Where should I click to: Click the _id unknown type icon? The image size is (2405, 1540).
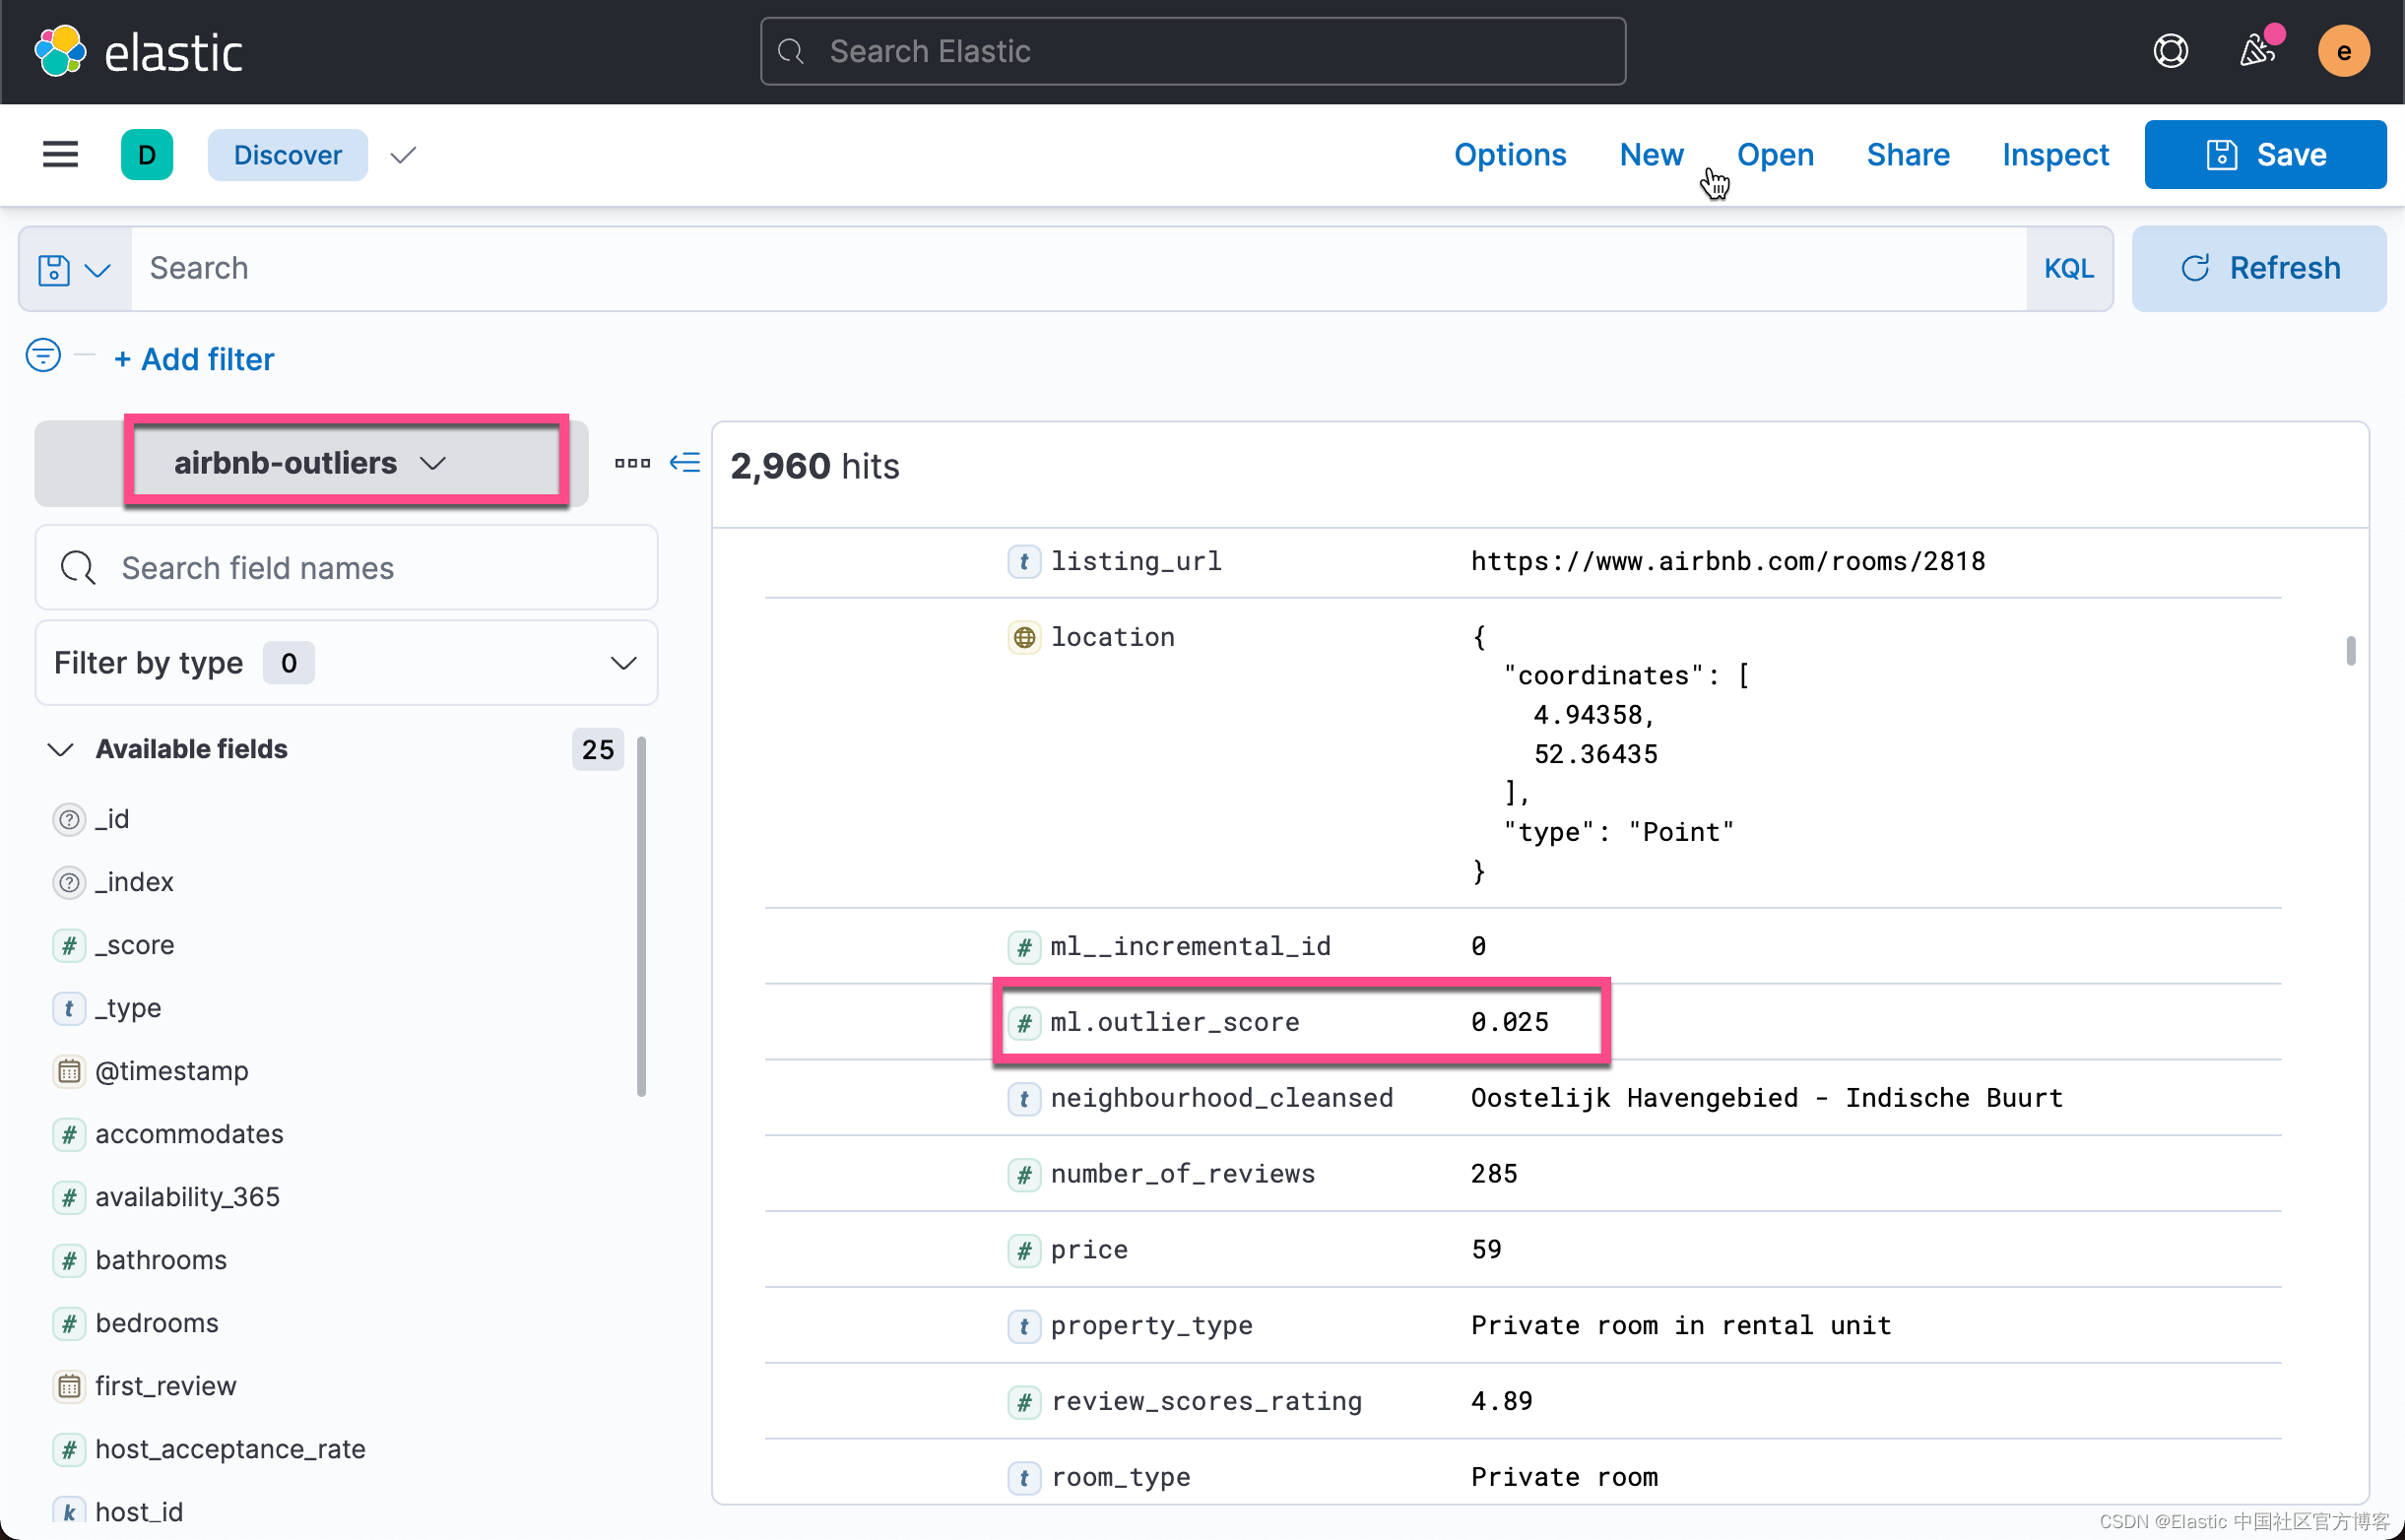pyautogui.click(x=69, y=820)
